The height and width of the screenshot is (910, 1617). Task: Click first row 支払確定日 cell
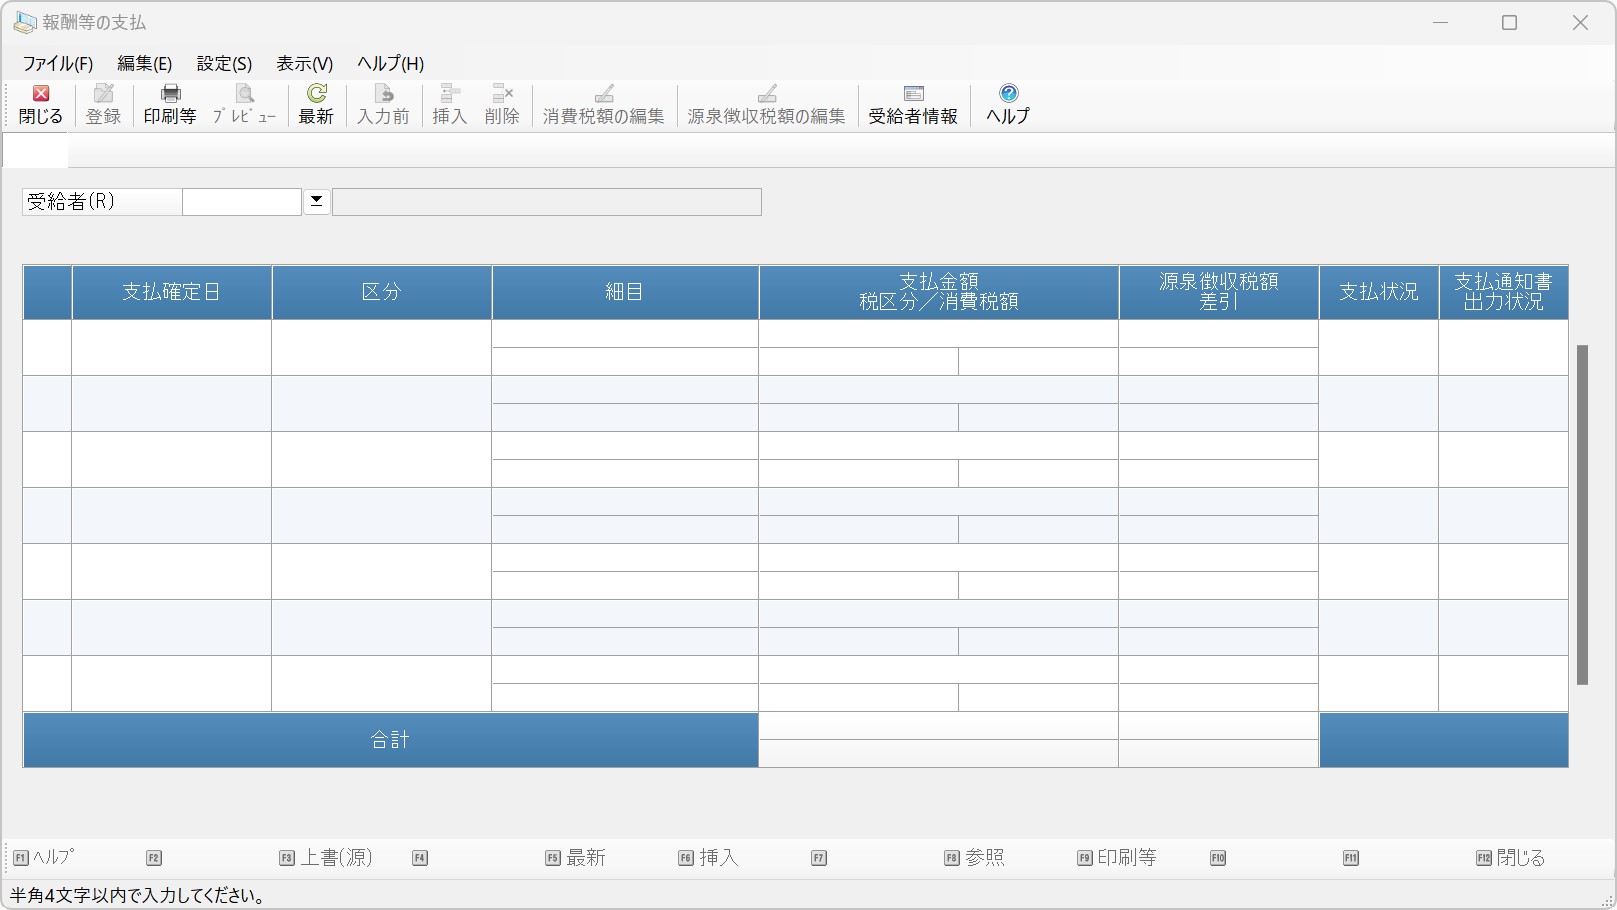pos(171,347)
